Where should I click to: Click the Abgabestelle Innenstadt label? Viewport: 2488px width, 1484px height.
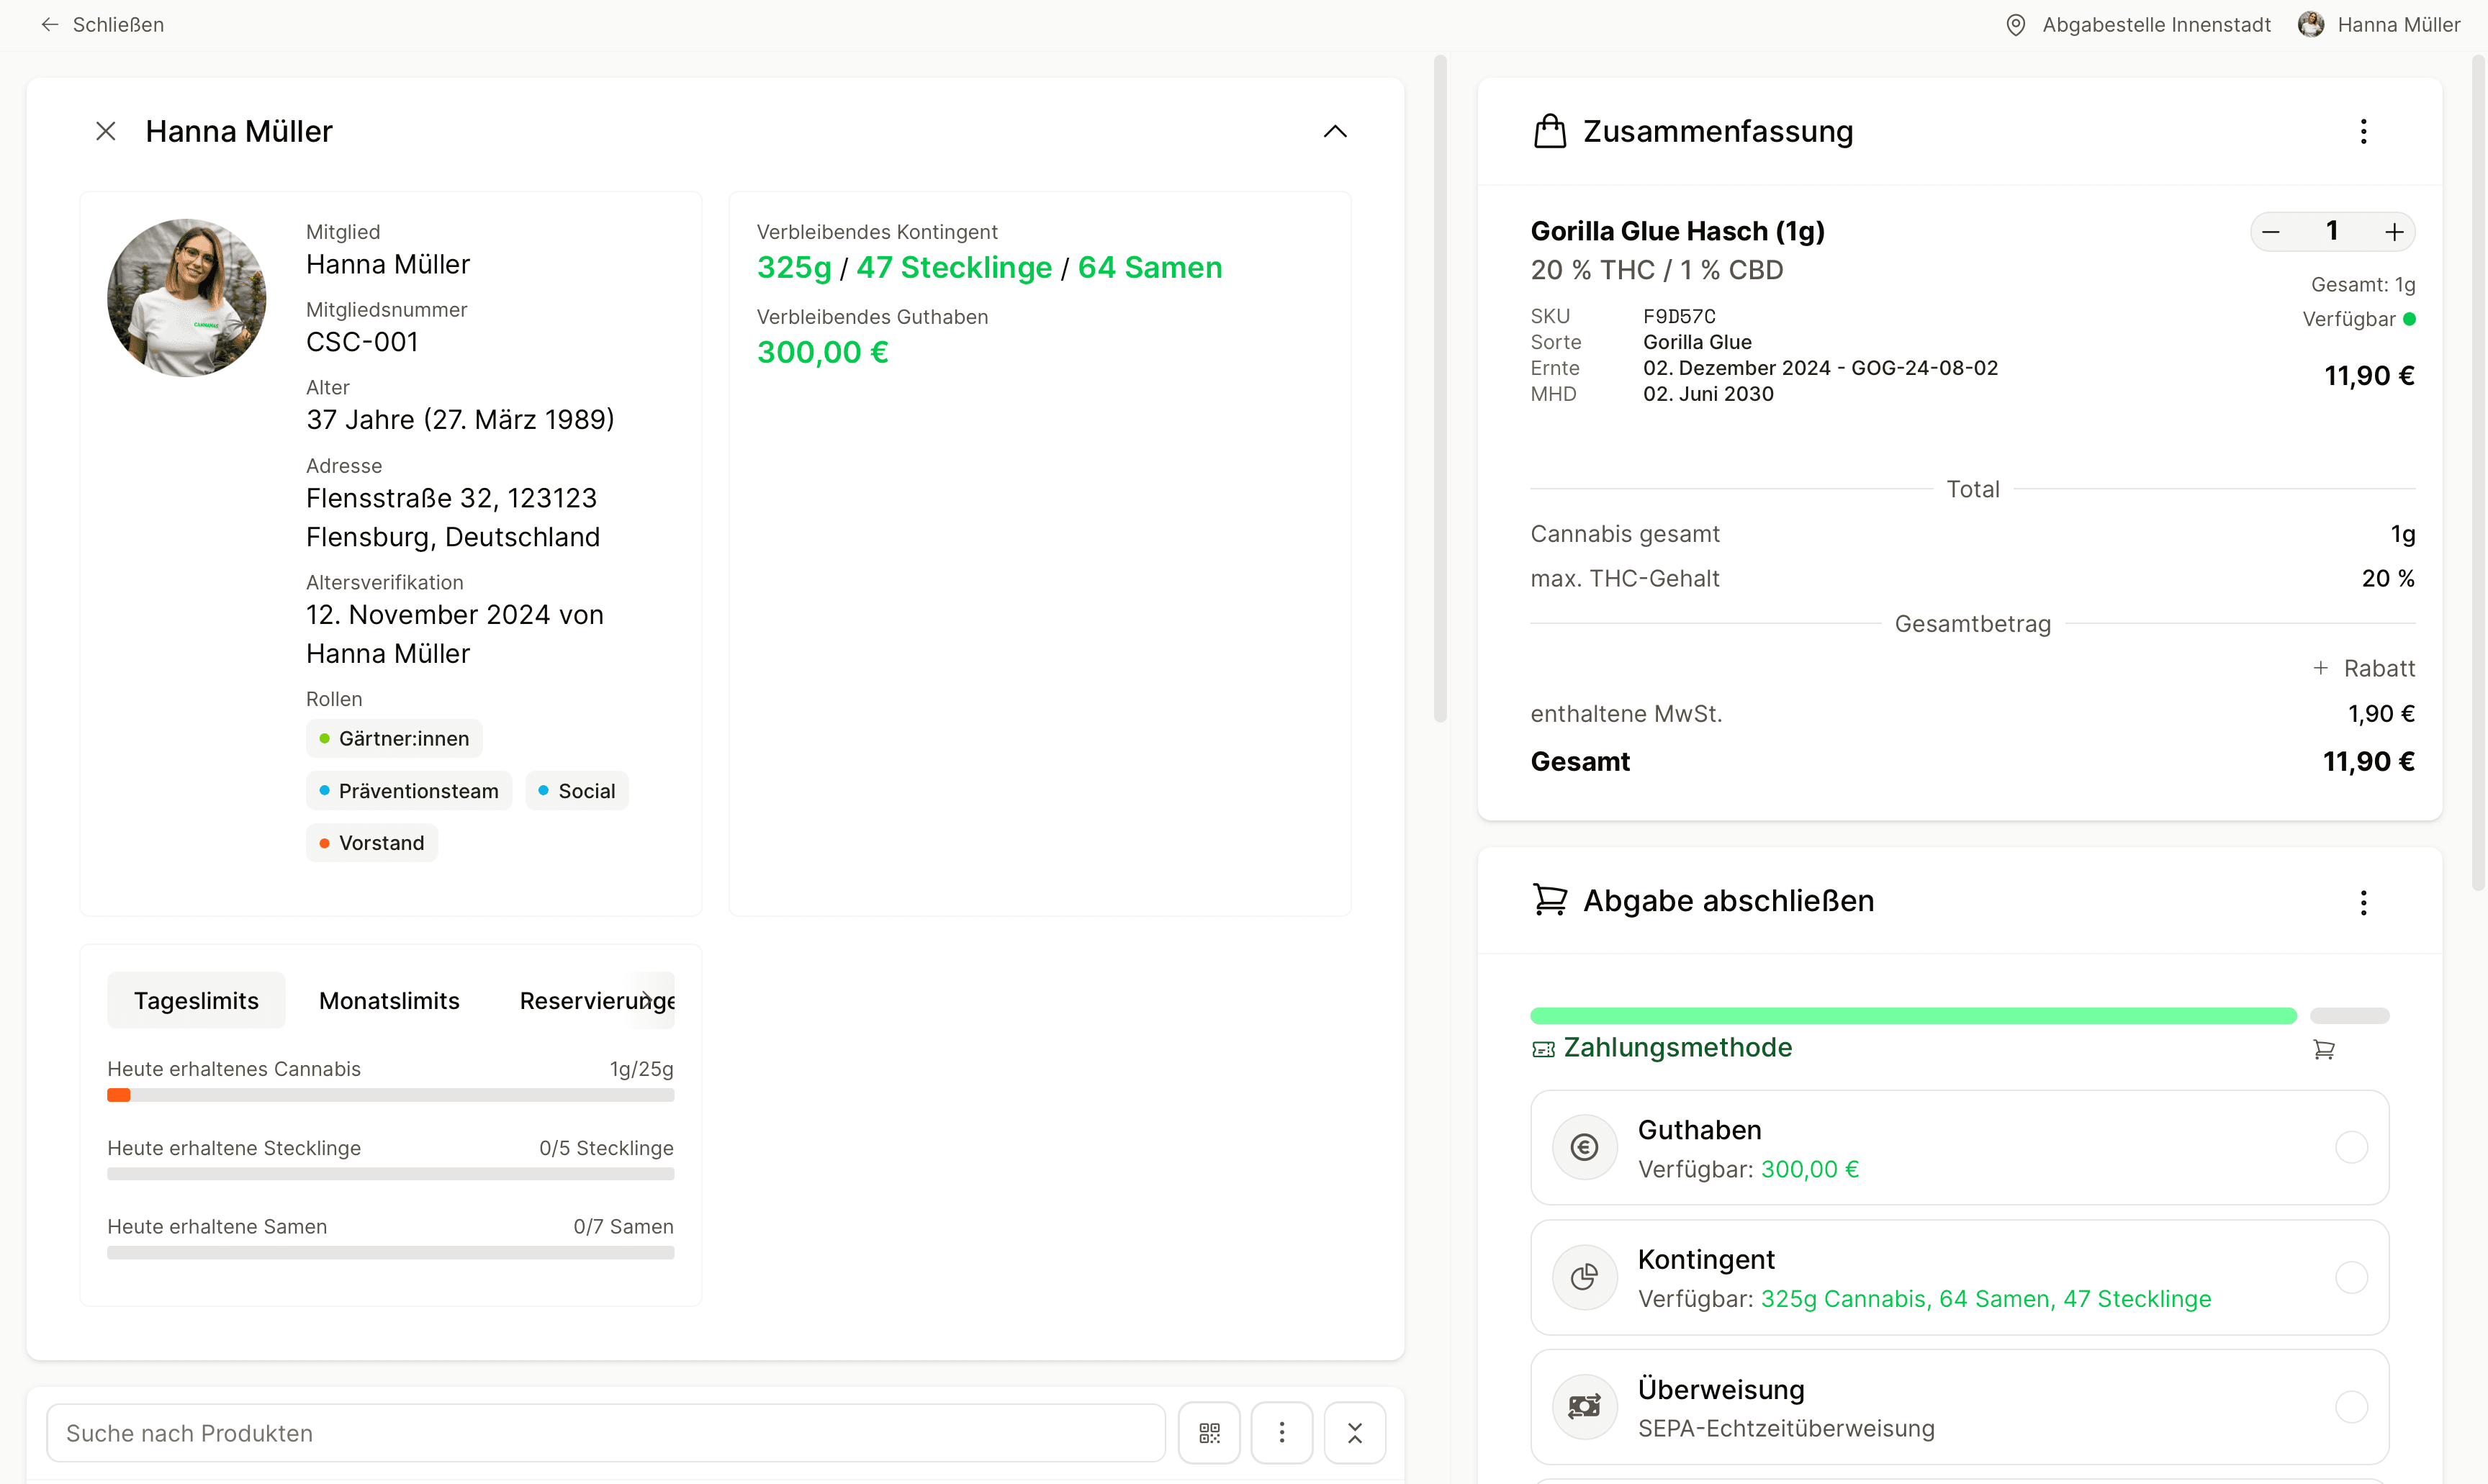[2156, 25]
